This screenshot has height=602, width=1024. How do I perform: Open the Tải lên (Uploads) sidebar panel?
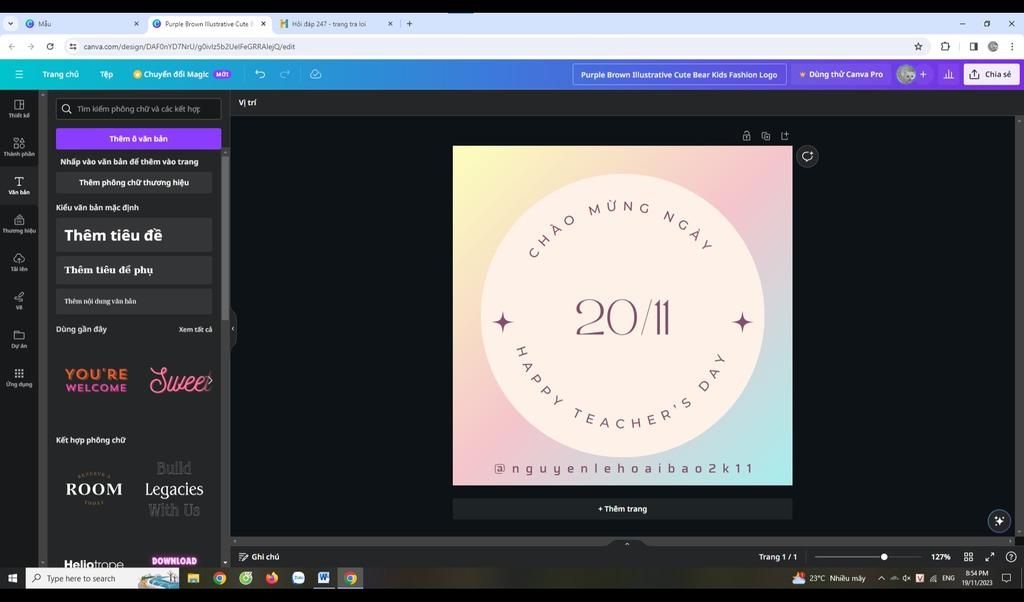19,261
